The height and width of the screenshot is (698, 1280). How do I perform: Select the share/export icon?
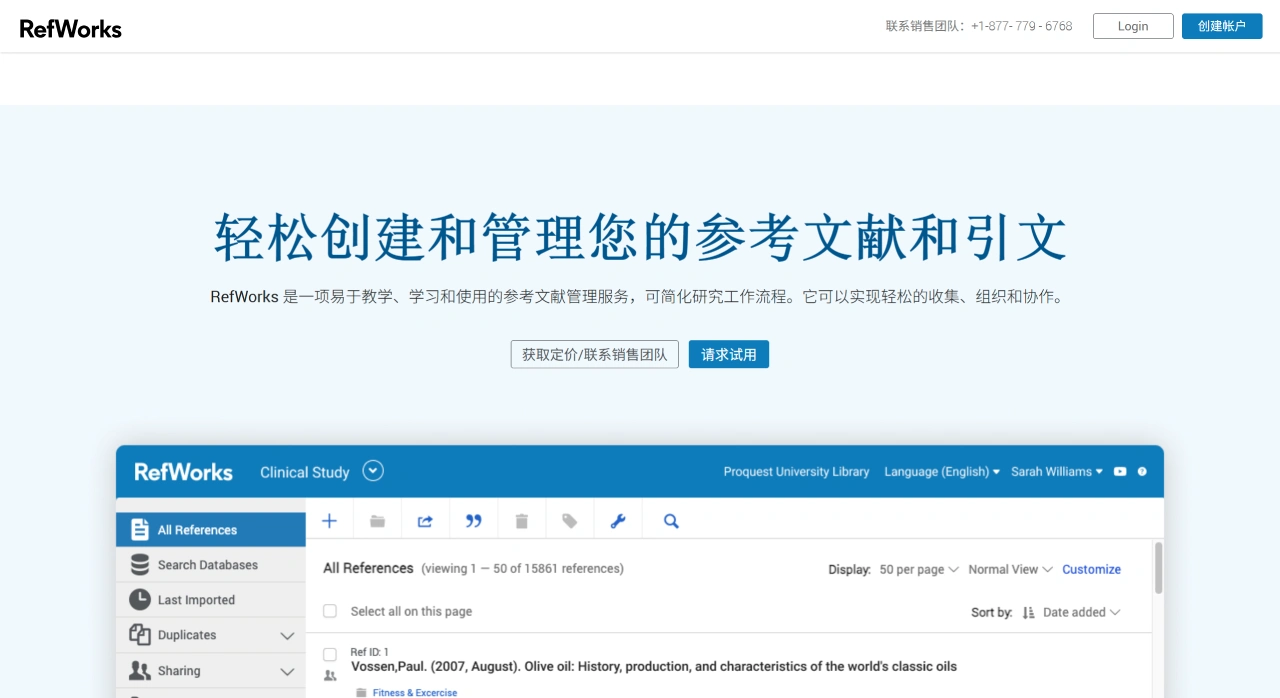click(425, 520)
